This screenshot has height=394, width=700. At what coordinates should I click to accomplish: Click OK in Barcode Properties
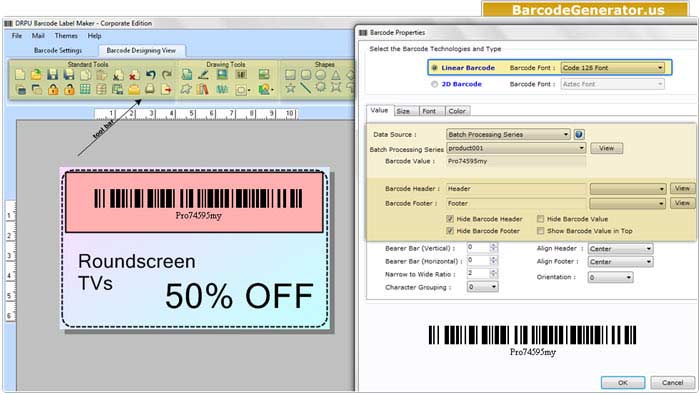[623, 382]
